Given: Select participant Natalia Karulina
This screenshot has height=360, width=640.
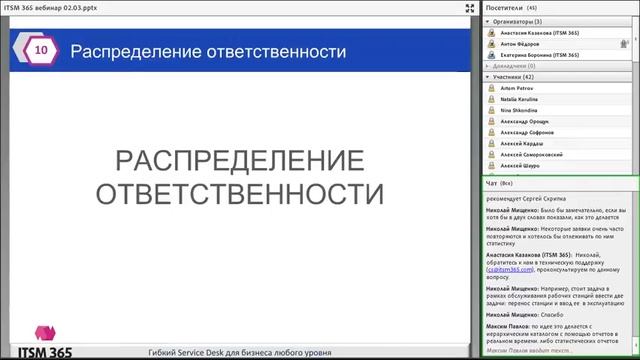Looking at the screenshot, I should tap(519, 99).
